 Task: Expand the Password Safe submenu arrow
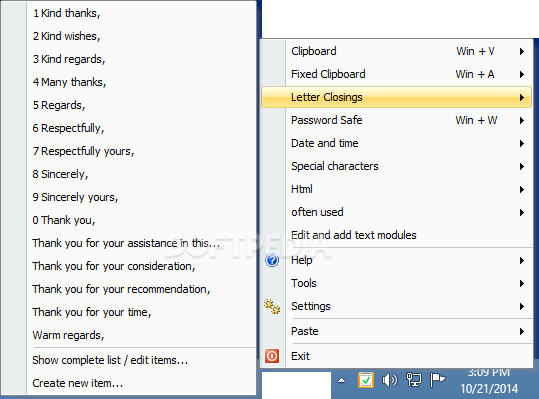tap(522, 120)
